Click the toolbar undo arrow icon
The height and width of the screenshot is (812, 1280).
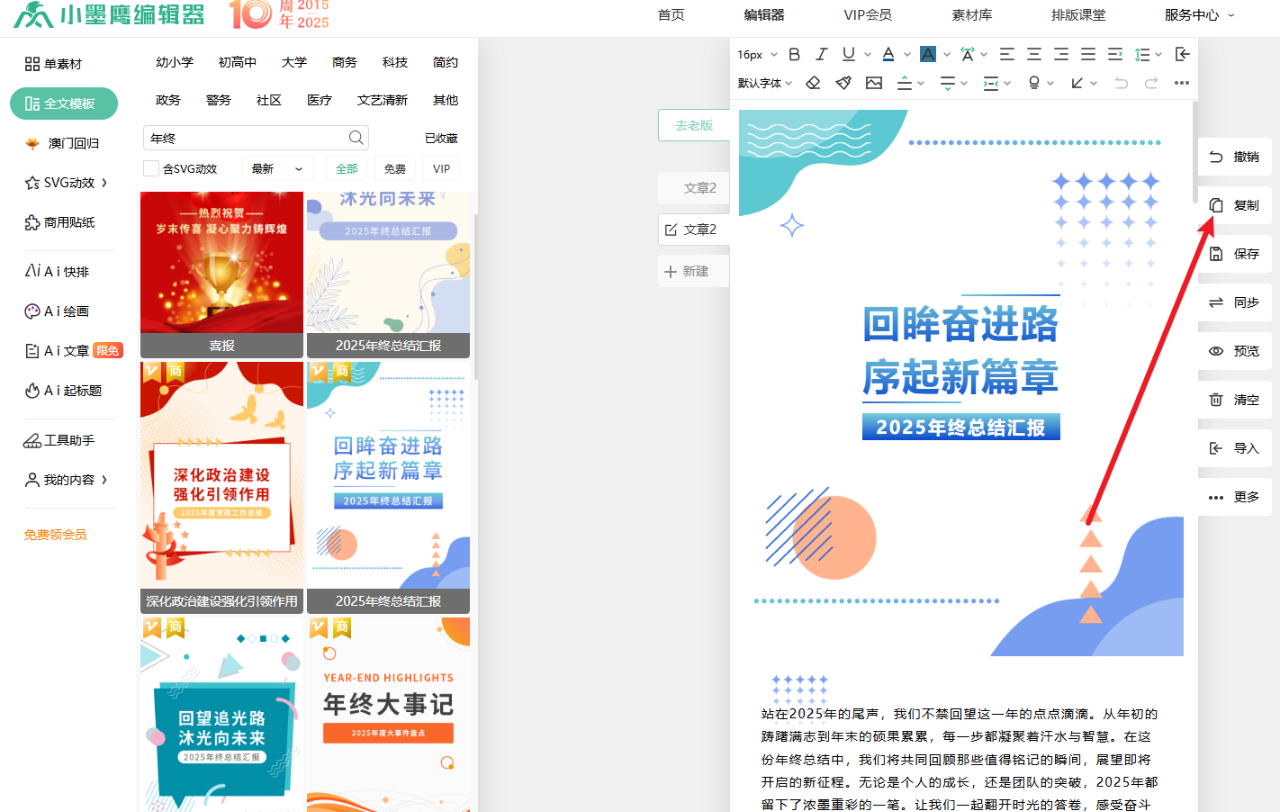[1122, 83]
